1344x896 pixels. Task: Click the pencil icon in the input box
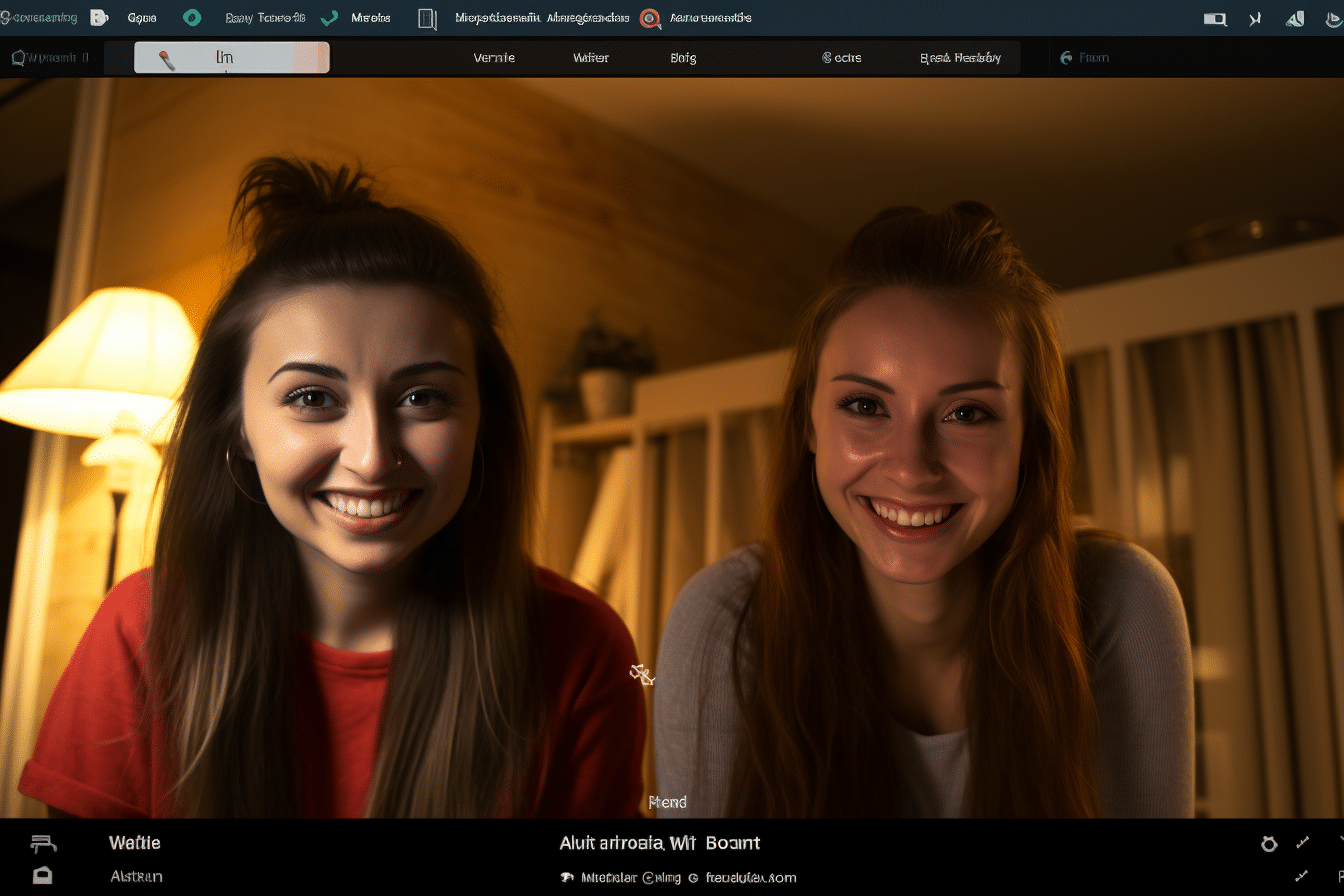coord(167,60)
